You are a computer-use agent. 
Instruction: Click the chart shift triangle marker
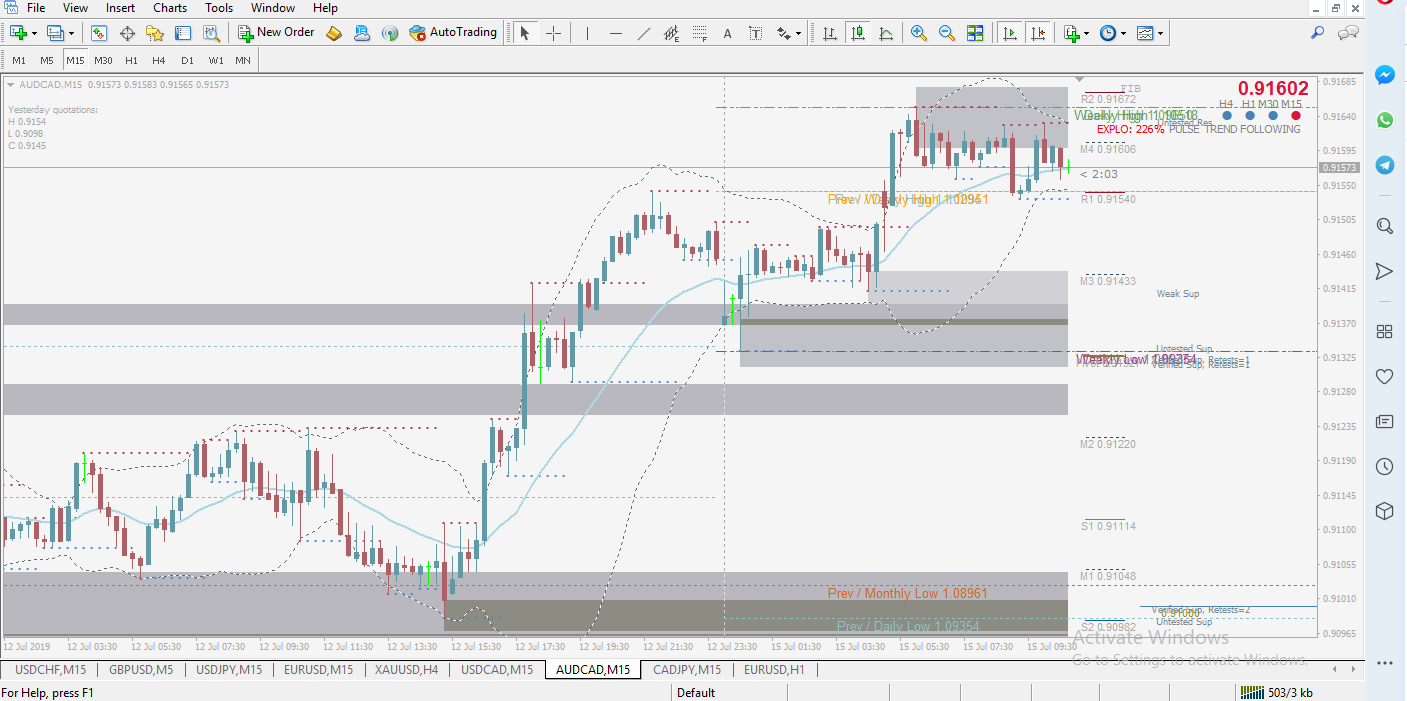click(1078, 79)
